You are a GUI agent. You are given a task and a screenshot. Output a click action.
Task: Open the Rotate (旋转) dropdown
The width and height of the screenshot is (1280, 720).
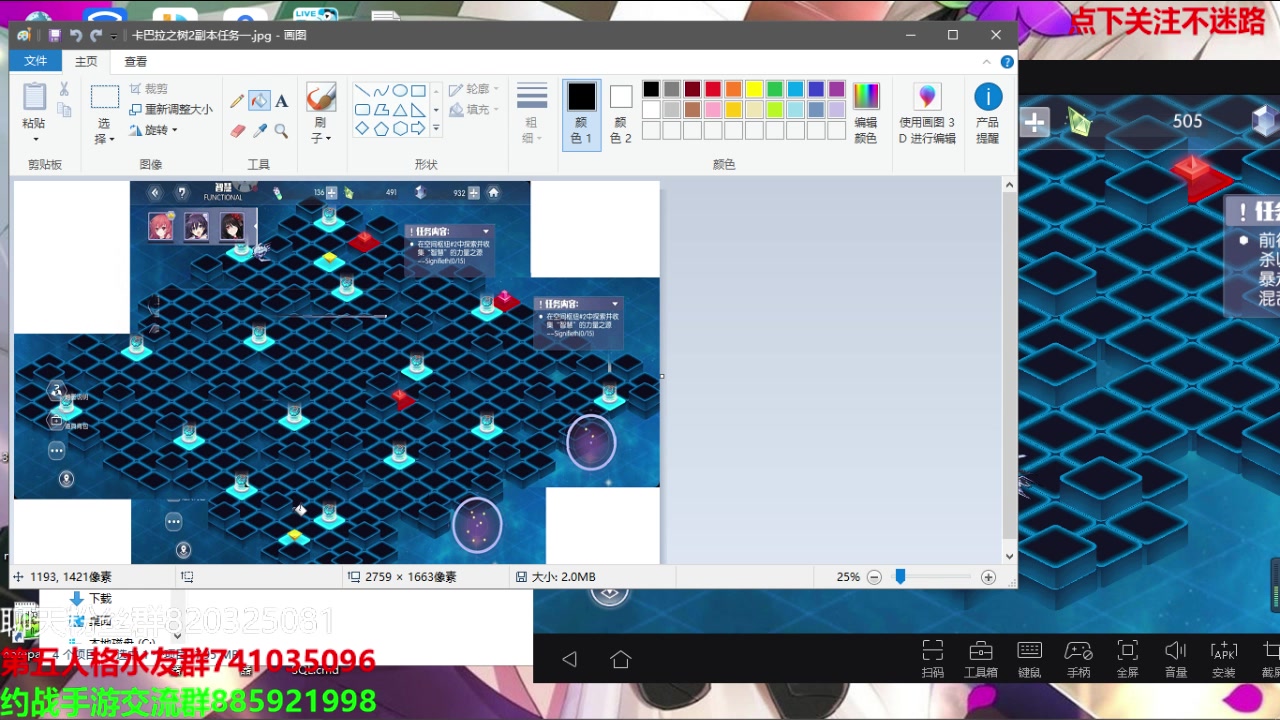click(x=152, y=130)
